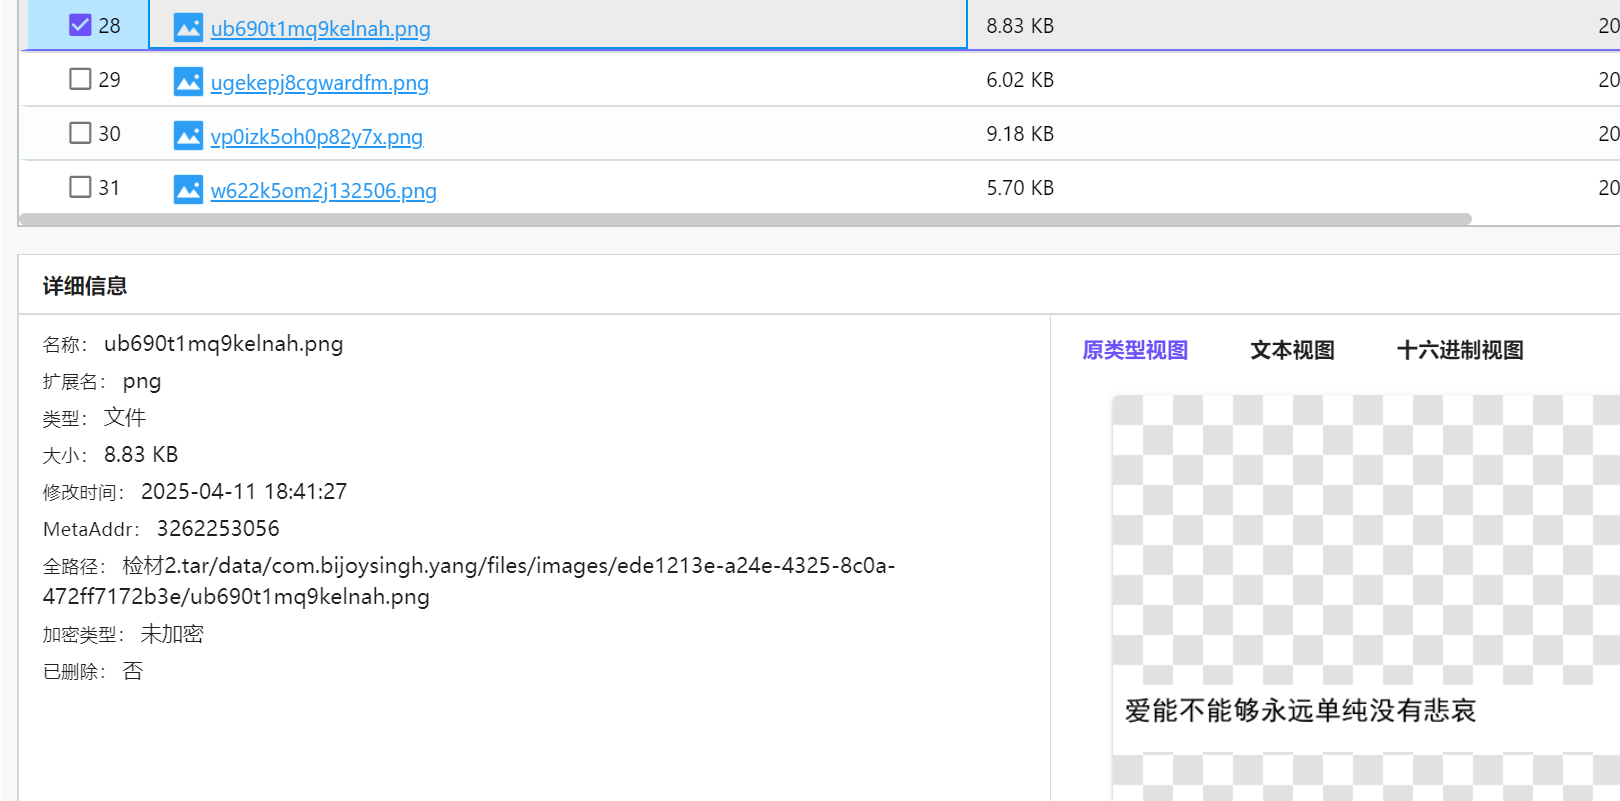The image size is (1620, 801).
Task: Click the row number 30
Action: pyautogui.click(x=109, y=134)
